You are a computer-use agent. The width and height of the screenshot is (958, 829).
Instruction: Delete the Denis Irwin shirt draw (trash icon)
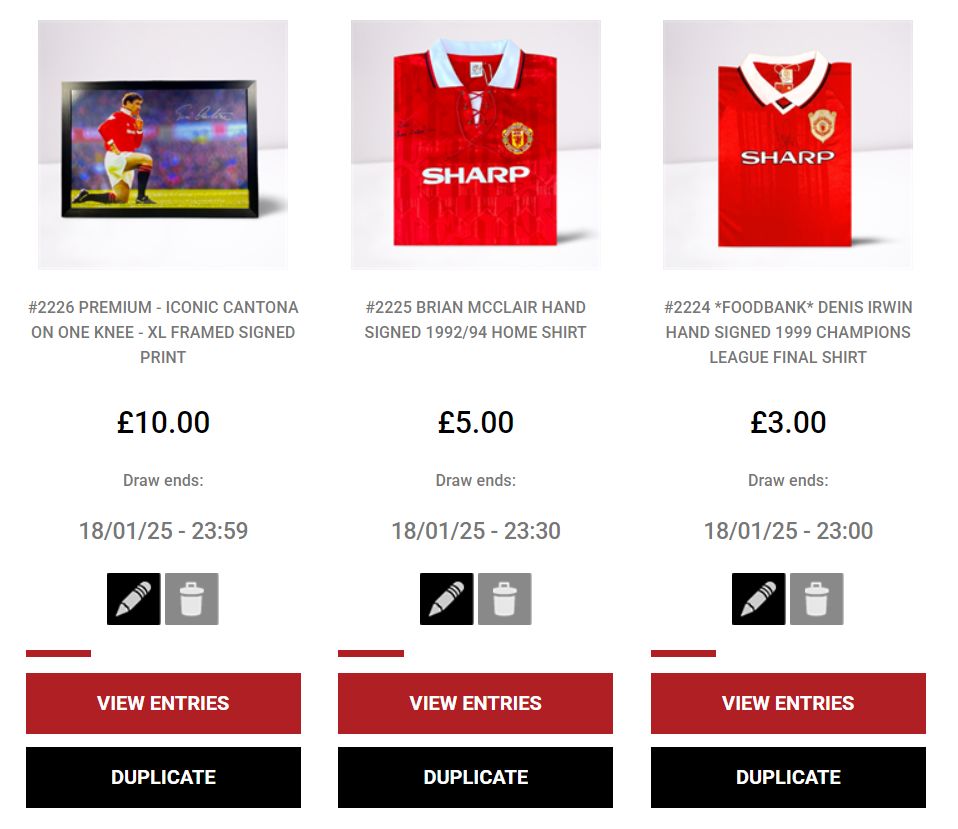click(817, 599)
